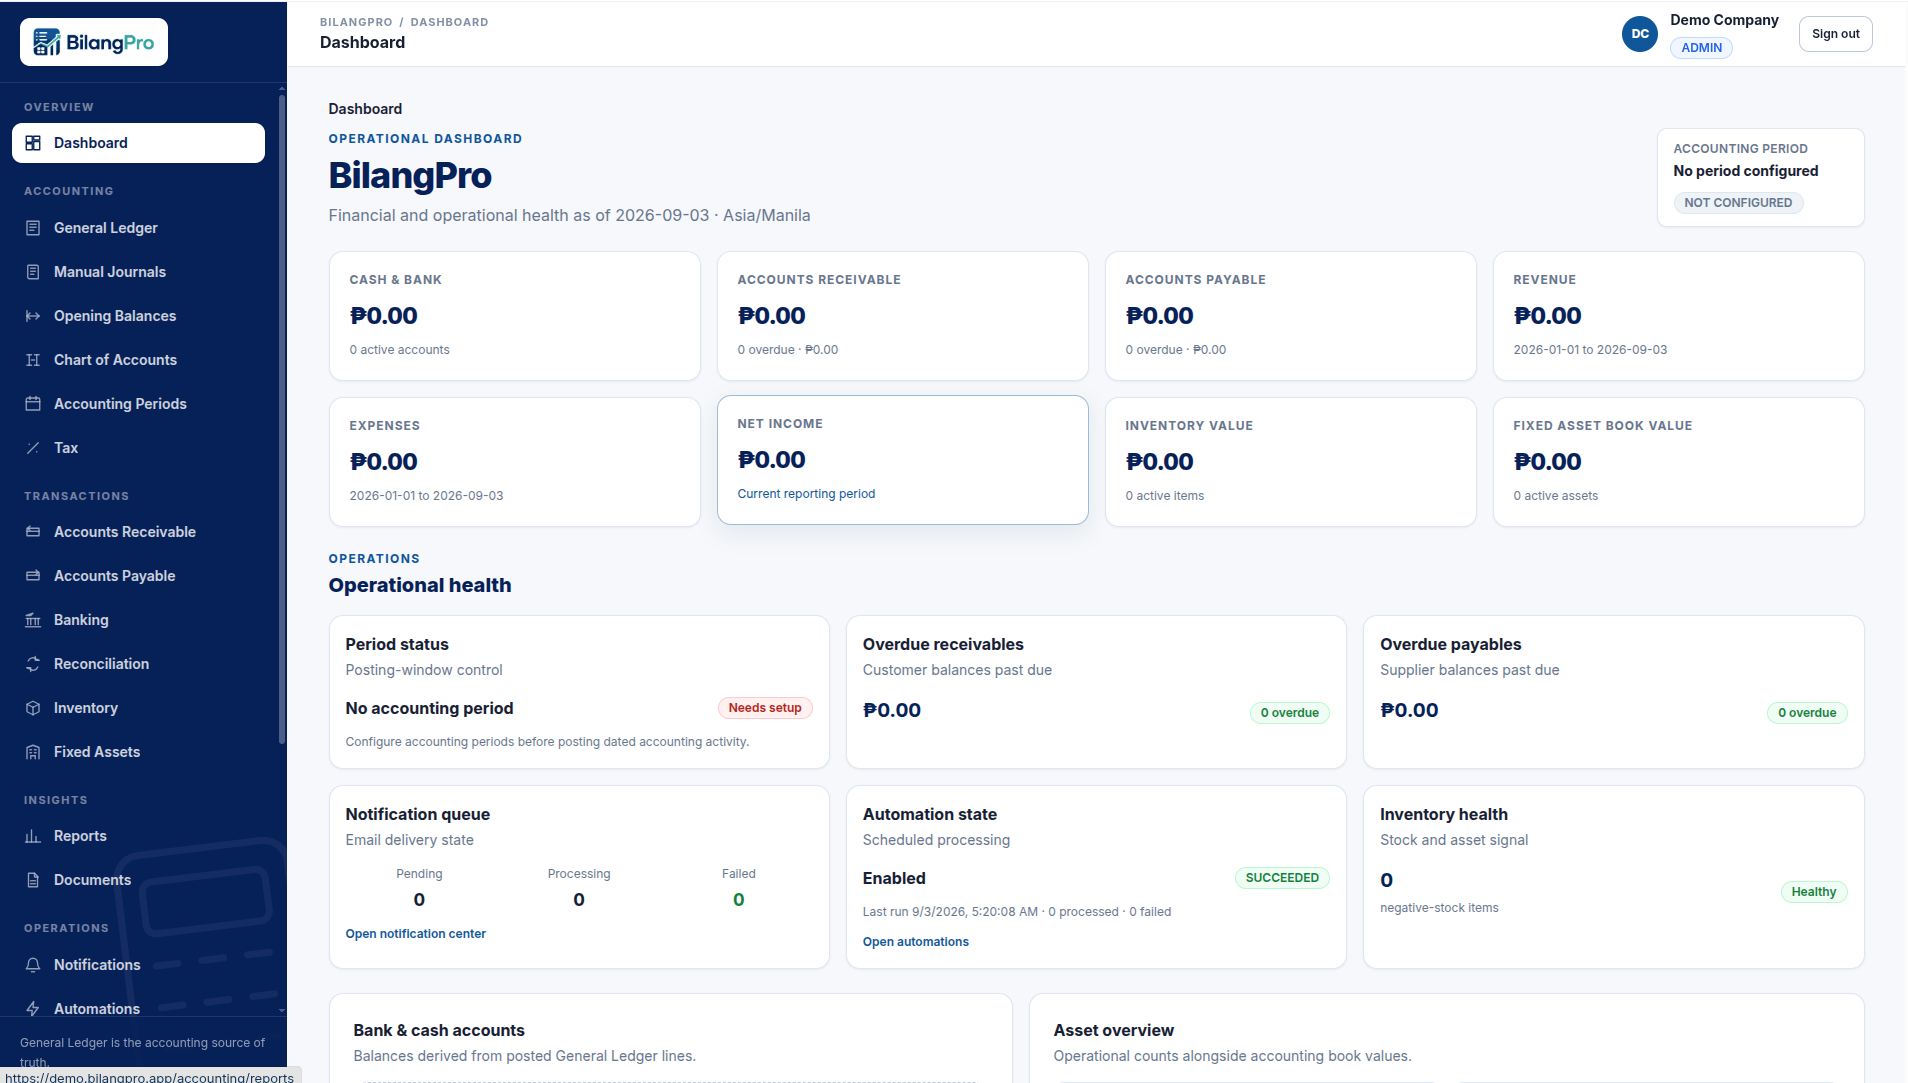This screenshot has width=1908, height=1083.
Task: Click the Banking building icon
Action: click(x=33, y=620)
